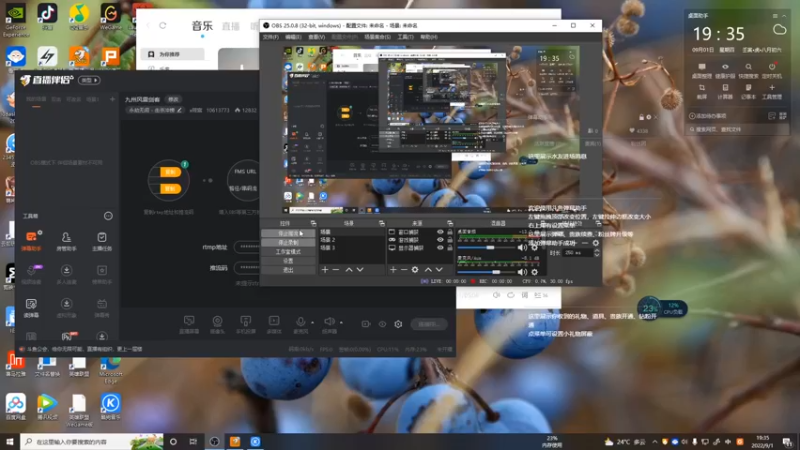The height and width of the screenshot is (450, 800).
Task: Enable 工作室模式 in OBS controls
Action: 288,252
